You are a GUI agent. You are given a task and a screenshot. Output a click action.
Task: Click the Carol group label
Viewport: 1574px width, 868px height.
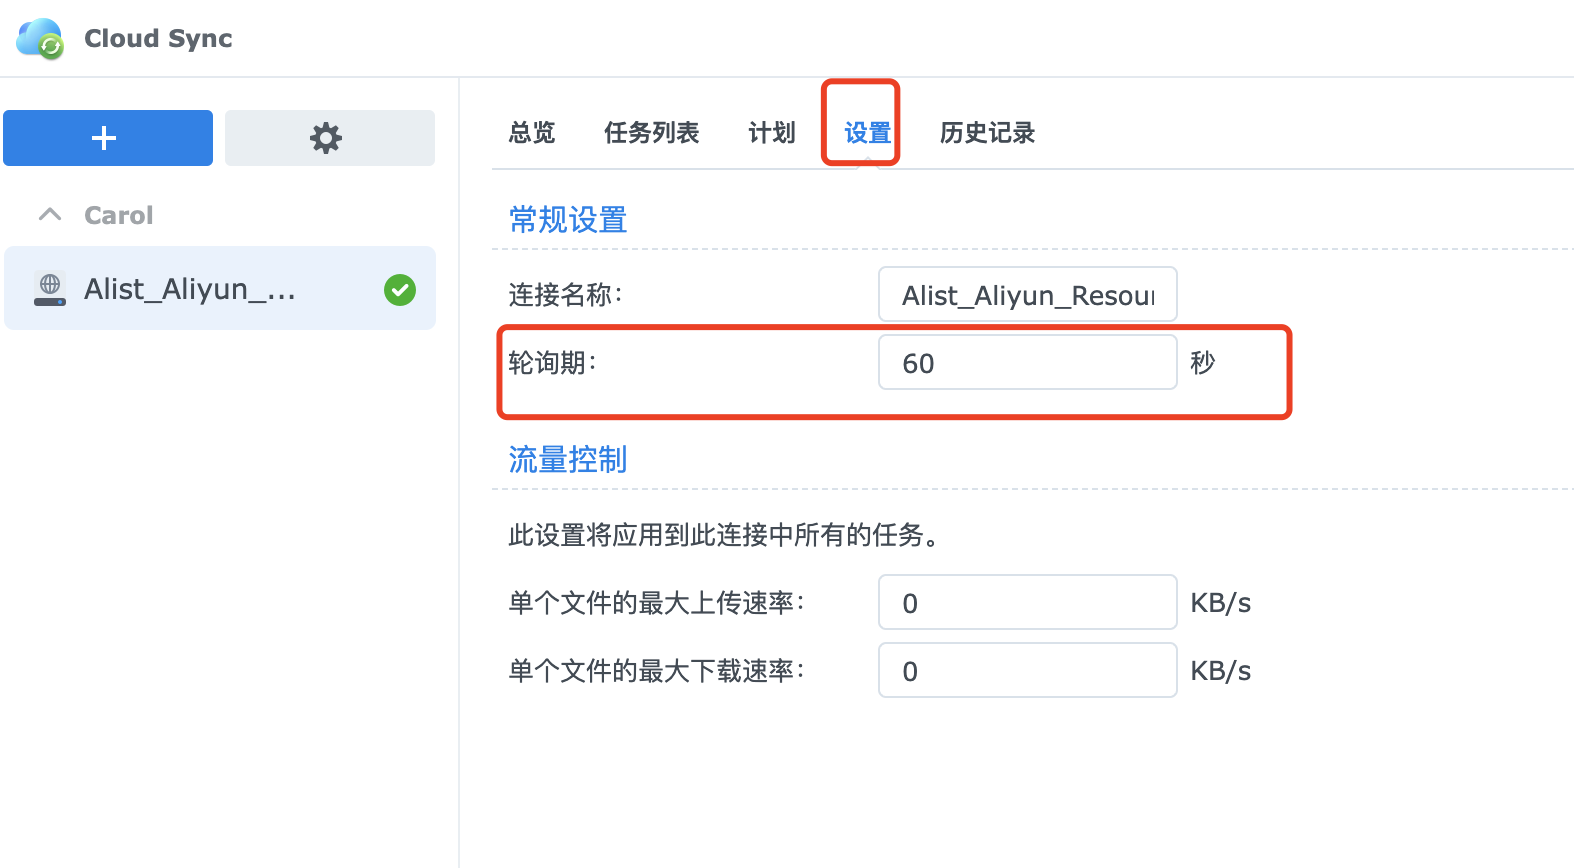click(x=118, y=215)
